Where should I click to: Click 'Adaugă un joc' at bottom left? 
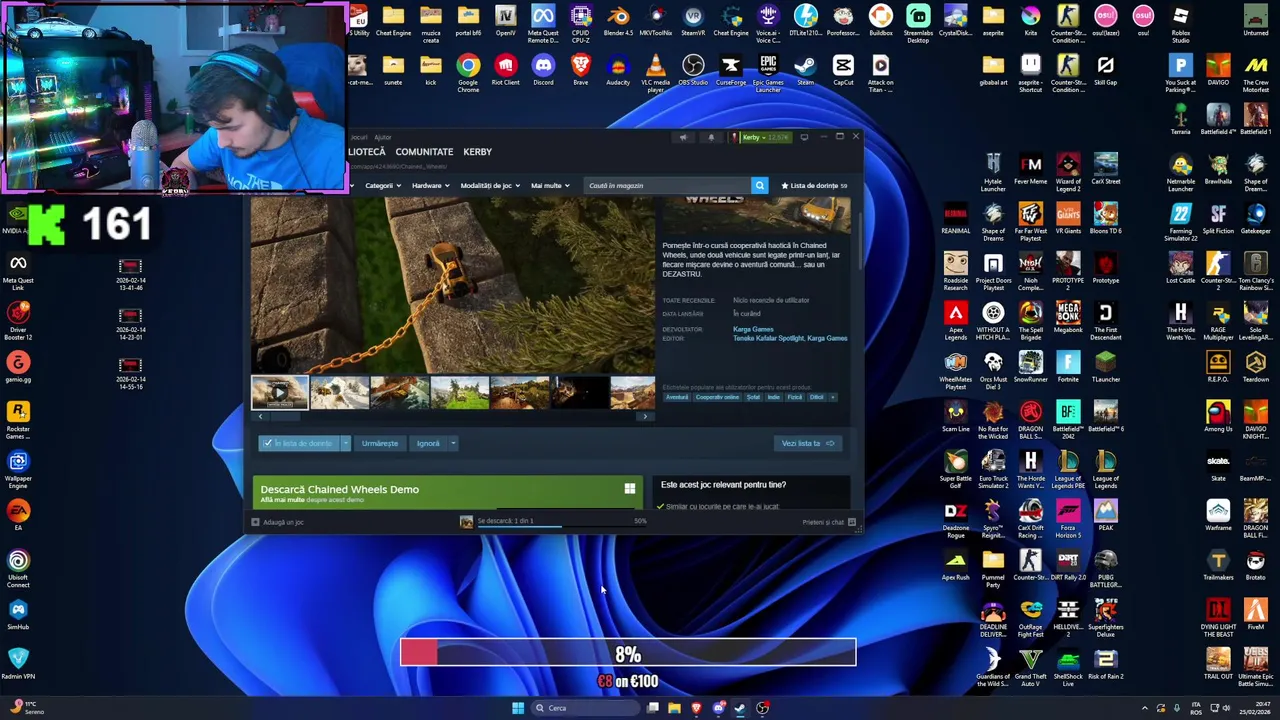tap(278, 522)
